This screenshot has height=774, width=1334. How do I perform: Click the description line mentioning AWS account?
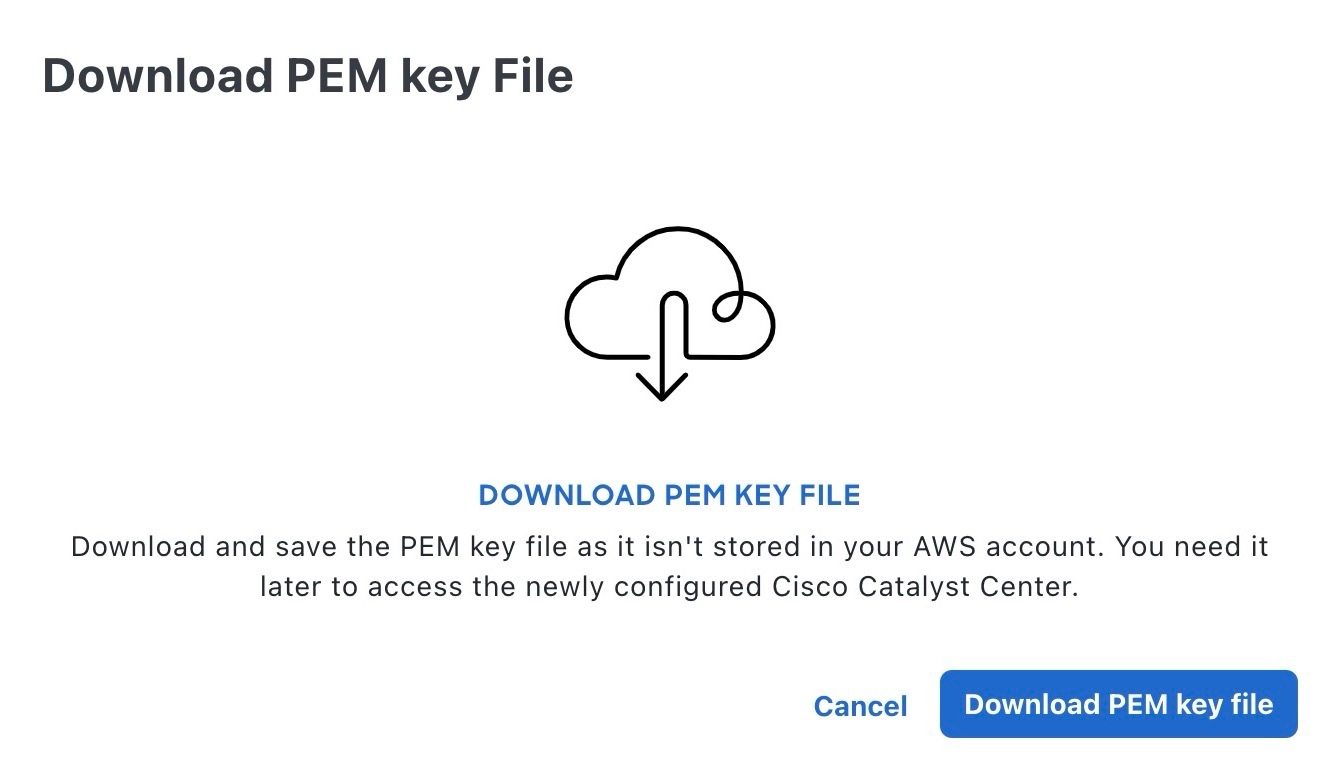(x=669, y=547)
